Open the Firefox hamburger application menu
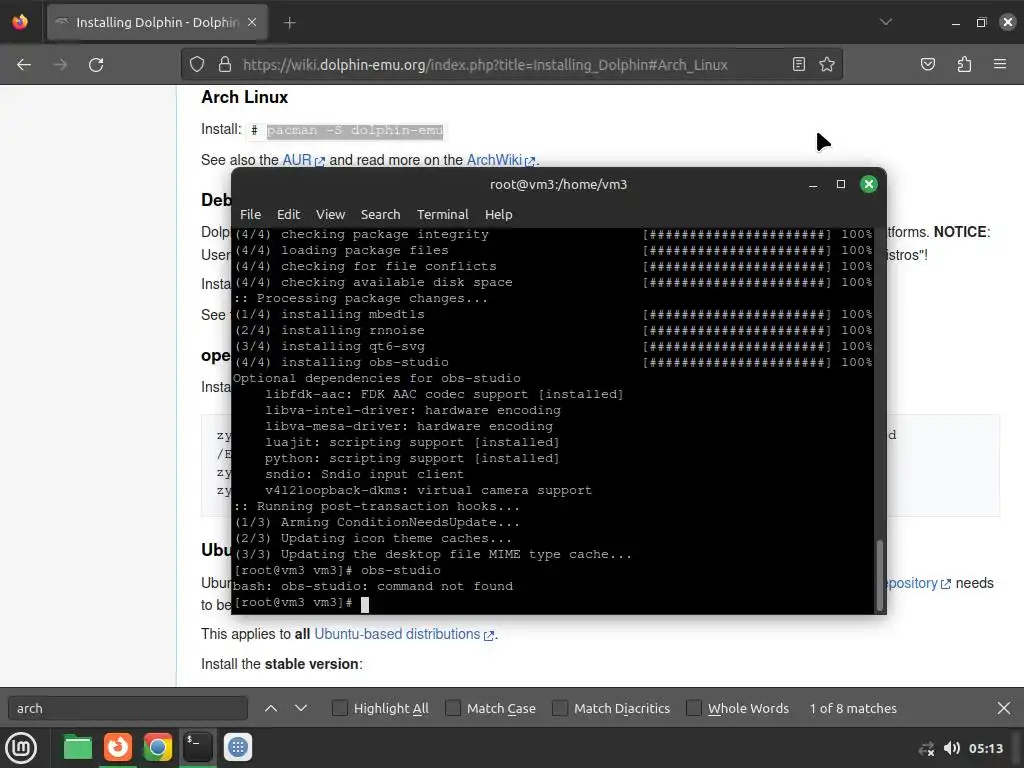 tap(1000, 64)
